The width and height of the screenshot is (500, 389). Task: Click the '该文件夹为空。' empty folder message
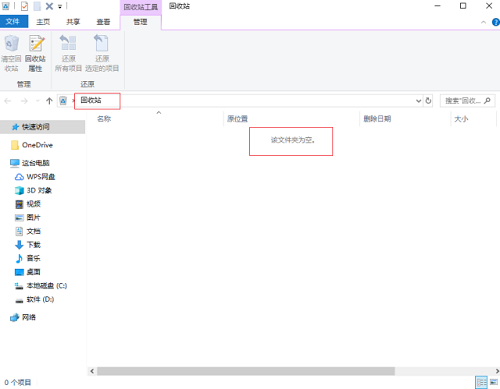coord(293,140)
